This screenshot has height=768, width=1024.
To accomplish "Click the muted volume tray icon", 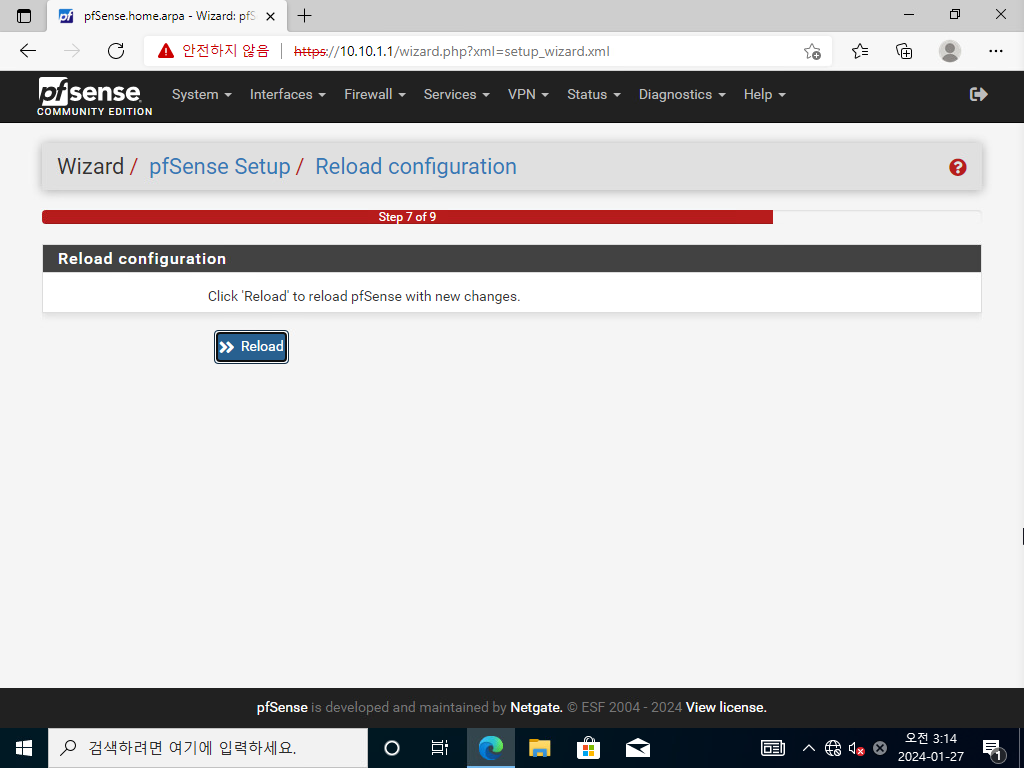I will point(856,748).
